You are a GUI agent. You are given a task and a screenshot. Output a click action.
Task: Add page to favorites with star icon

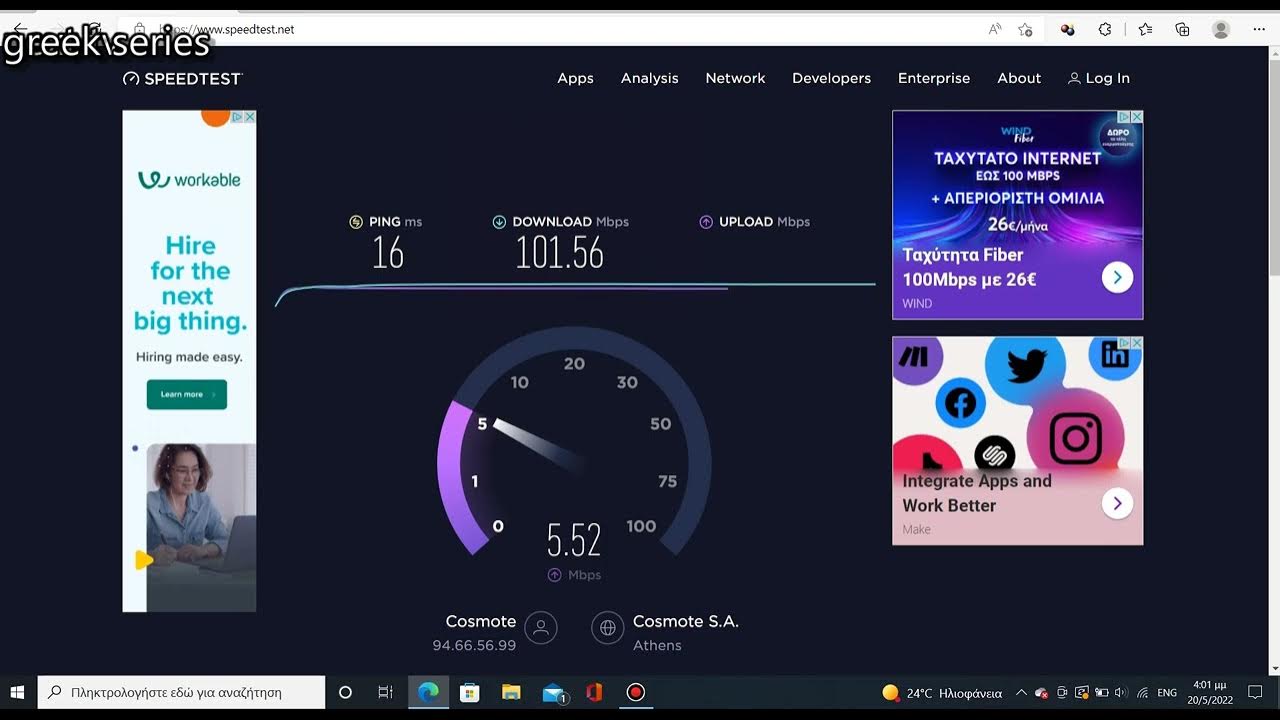pos(1025,29)
